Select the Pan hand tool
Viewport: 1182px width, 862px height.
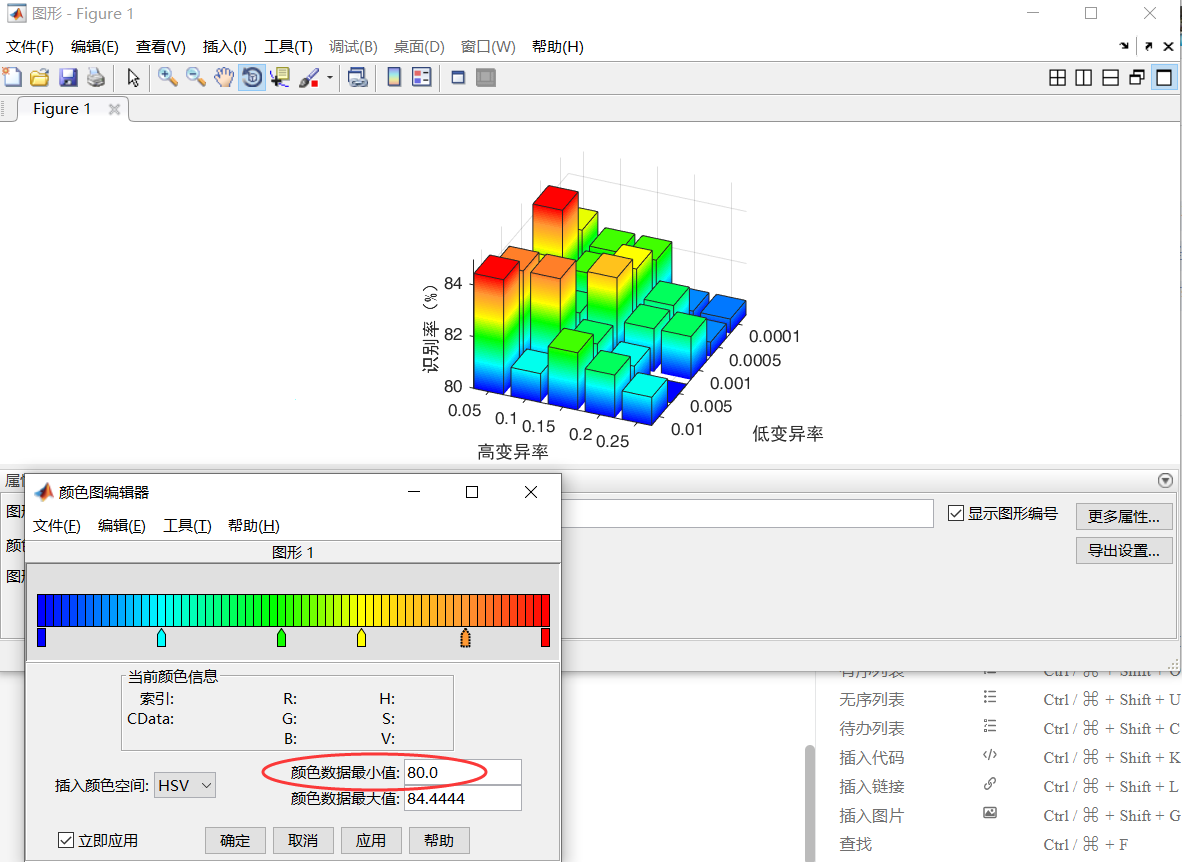tap(224, 77)
